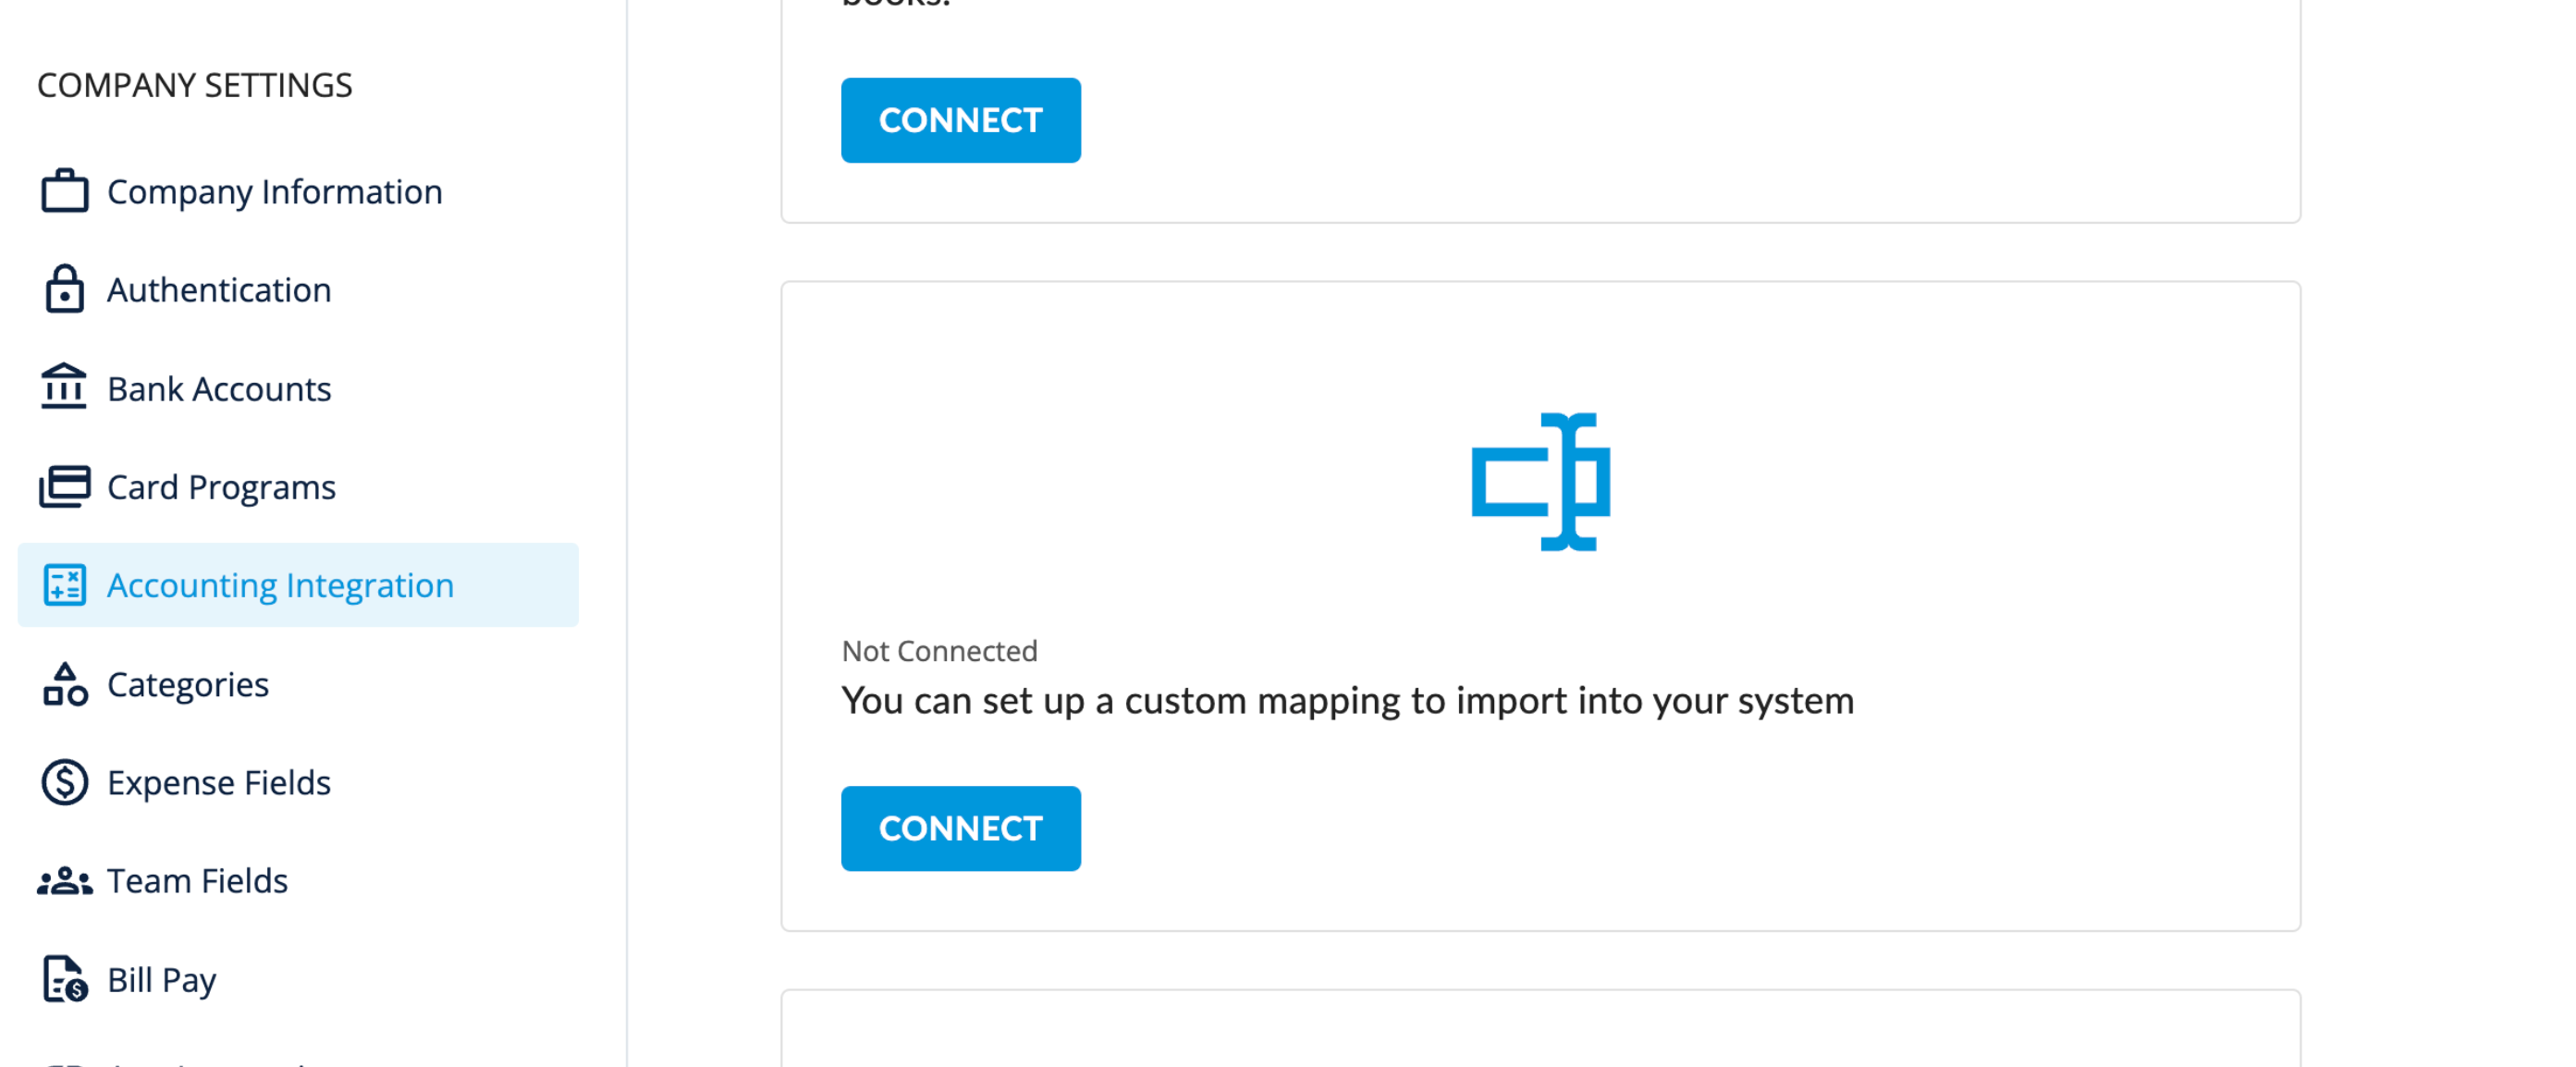Click the Bank Accounts building icon
Image resolution: width=2576 pixels, height=1067 pixels.
point(64,387)
